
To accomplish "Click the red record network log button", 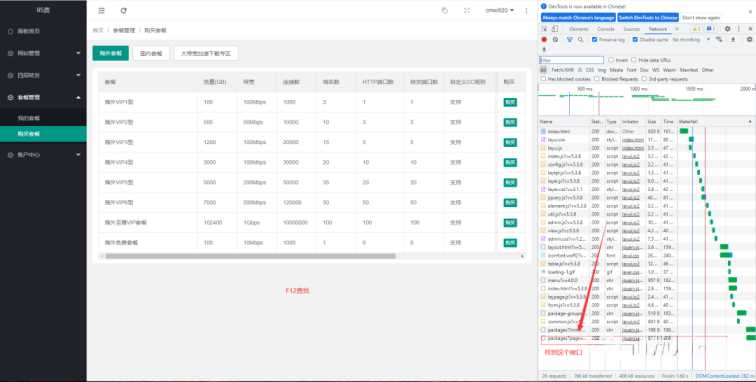I will pyautogui.click(x=544, y=40).
